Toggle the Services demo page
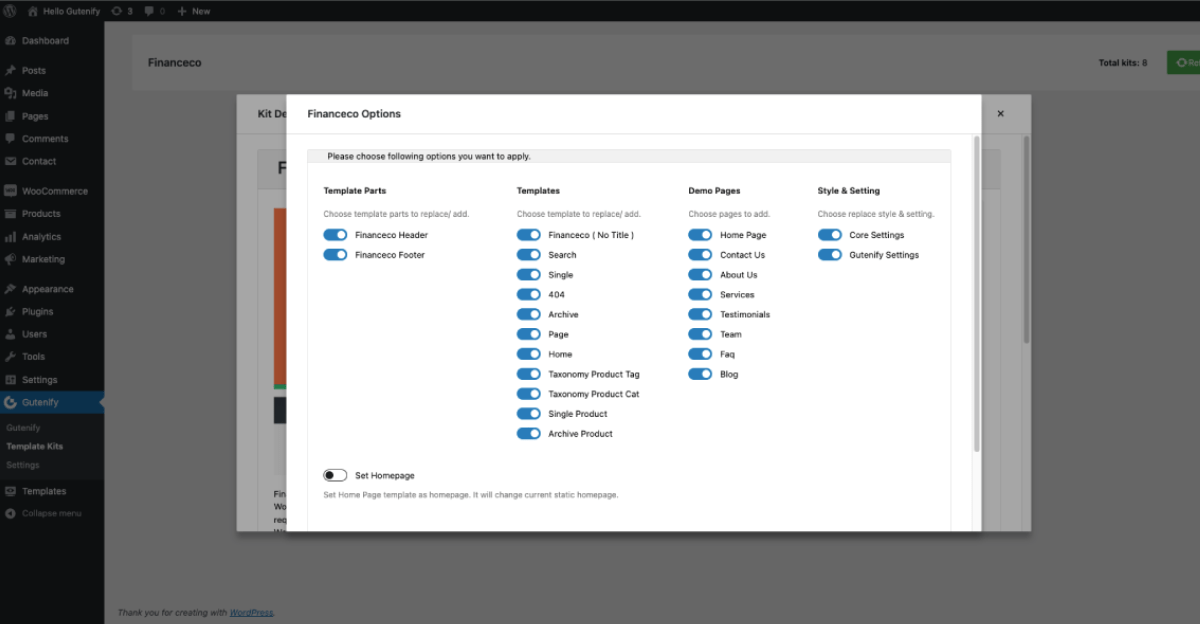This screenshot has height=624, width=1200. (700, 295)
